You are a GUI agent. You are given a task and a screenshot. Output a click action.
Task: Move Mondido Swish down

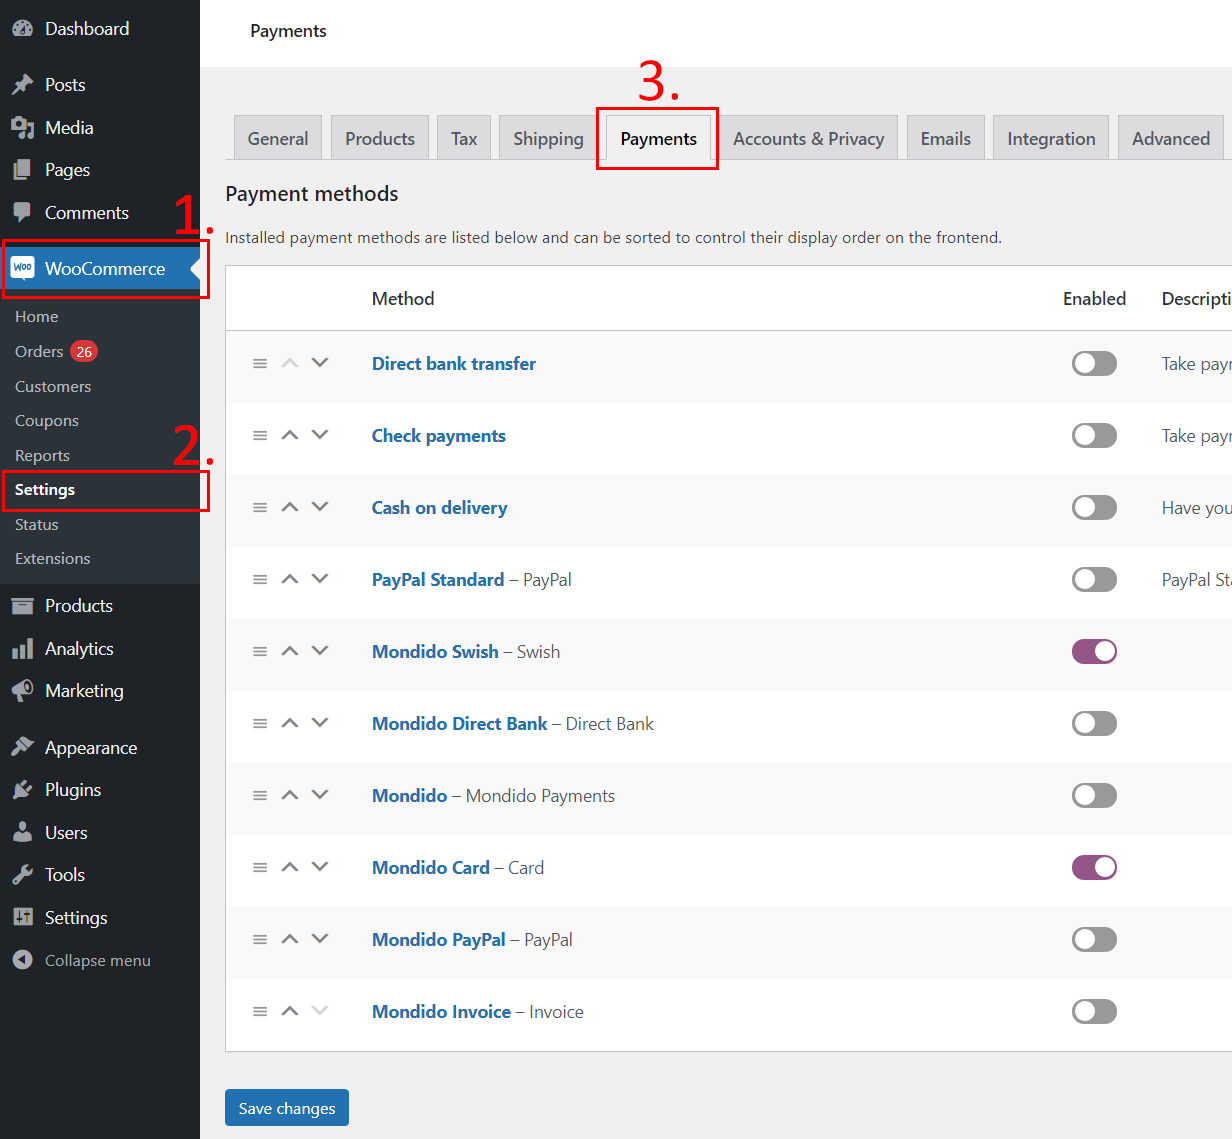click(320, 650)
